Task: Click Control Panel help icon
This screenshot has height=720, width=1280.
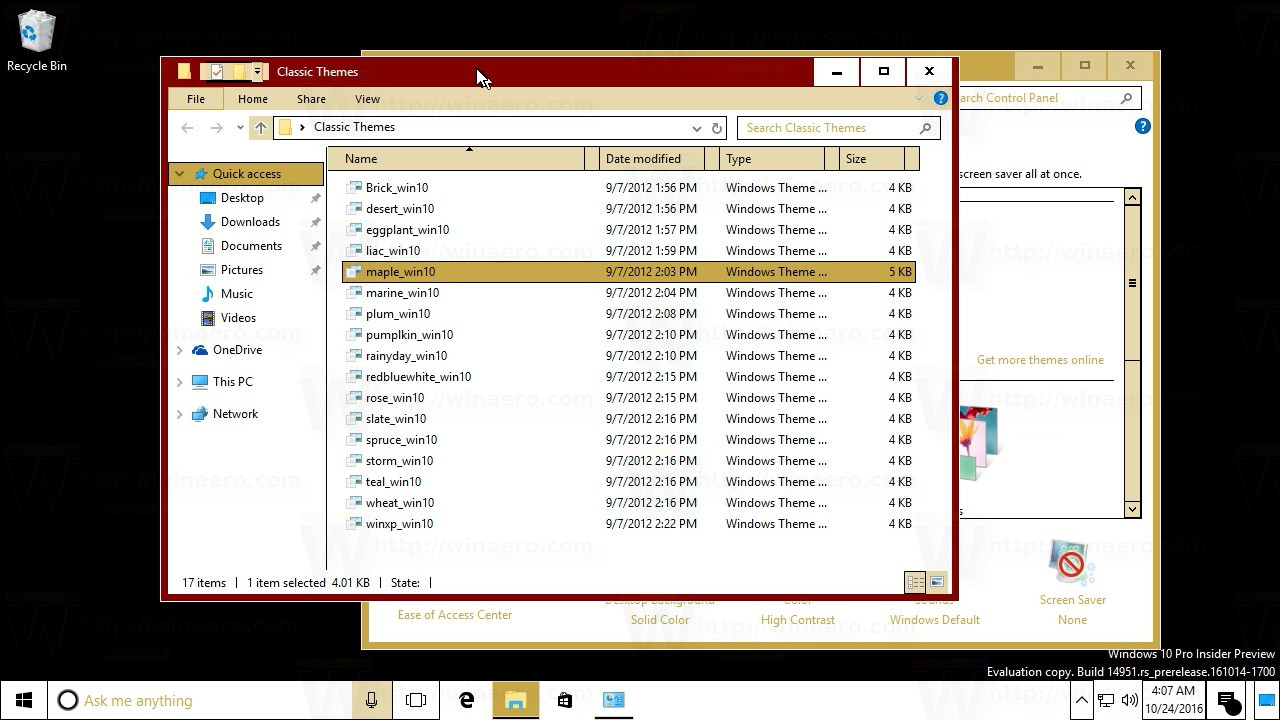Action: coord(1142,126)
